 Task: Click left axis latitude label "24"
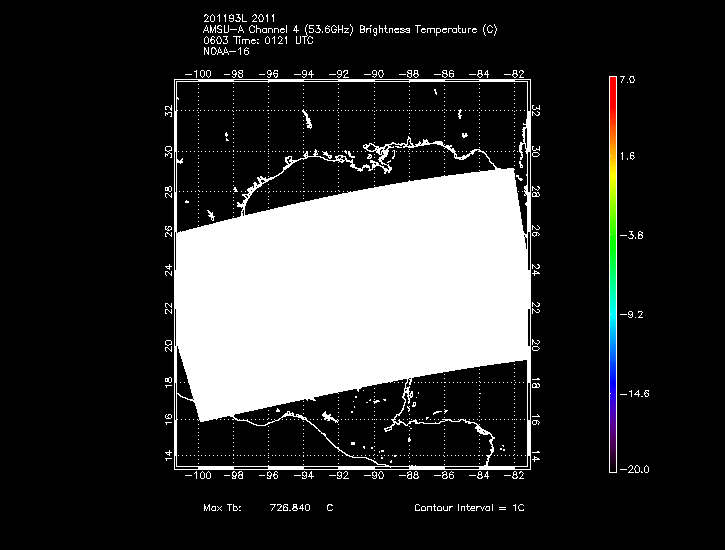pos(168,270)
